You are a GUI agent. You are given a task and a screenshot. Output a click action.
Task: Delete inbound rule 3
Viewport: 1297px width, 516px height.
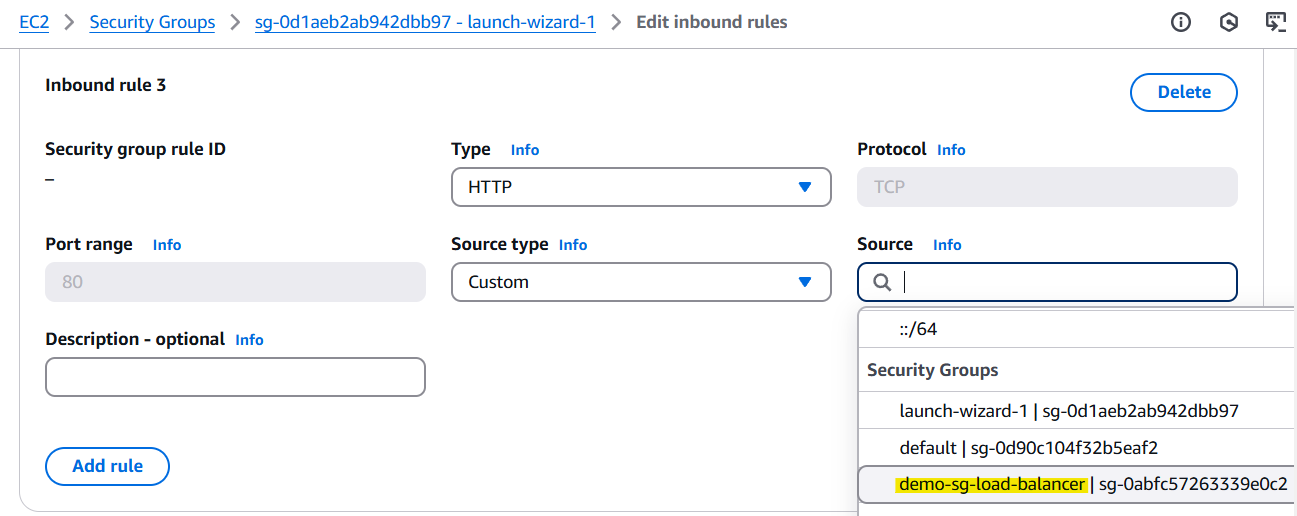click(x=1183, y=92)
